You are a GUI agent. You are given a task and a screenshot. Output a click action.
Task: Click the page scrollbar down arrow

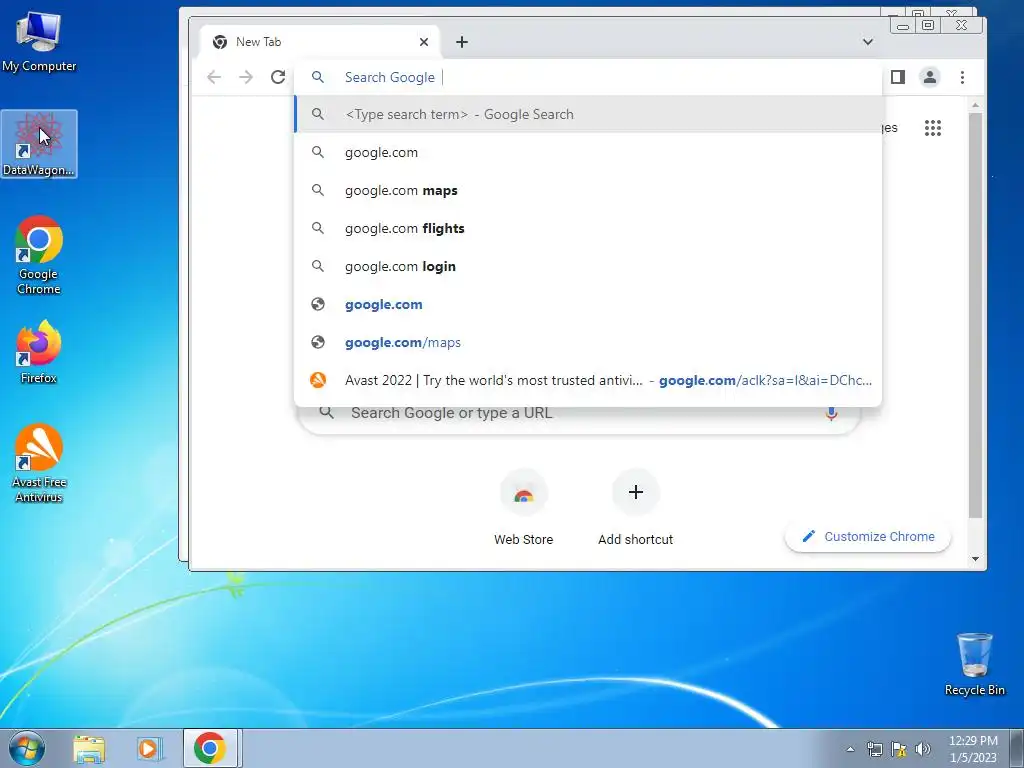[975, 559]
